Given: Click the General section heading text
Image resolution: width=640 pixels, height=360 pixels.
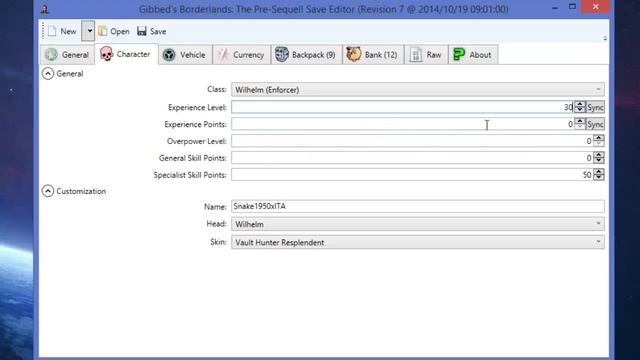Looking at the screenshot, I should click(70, 74).
